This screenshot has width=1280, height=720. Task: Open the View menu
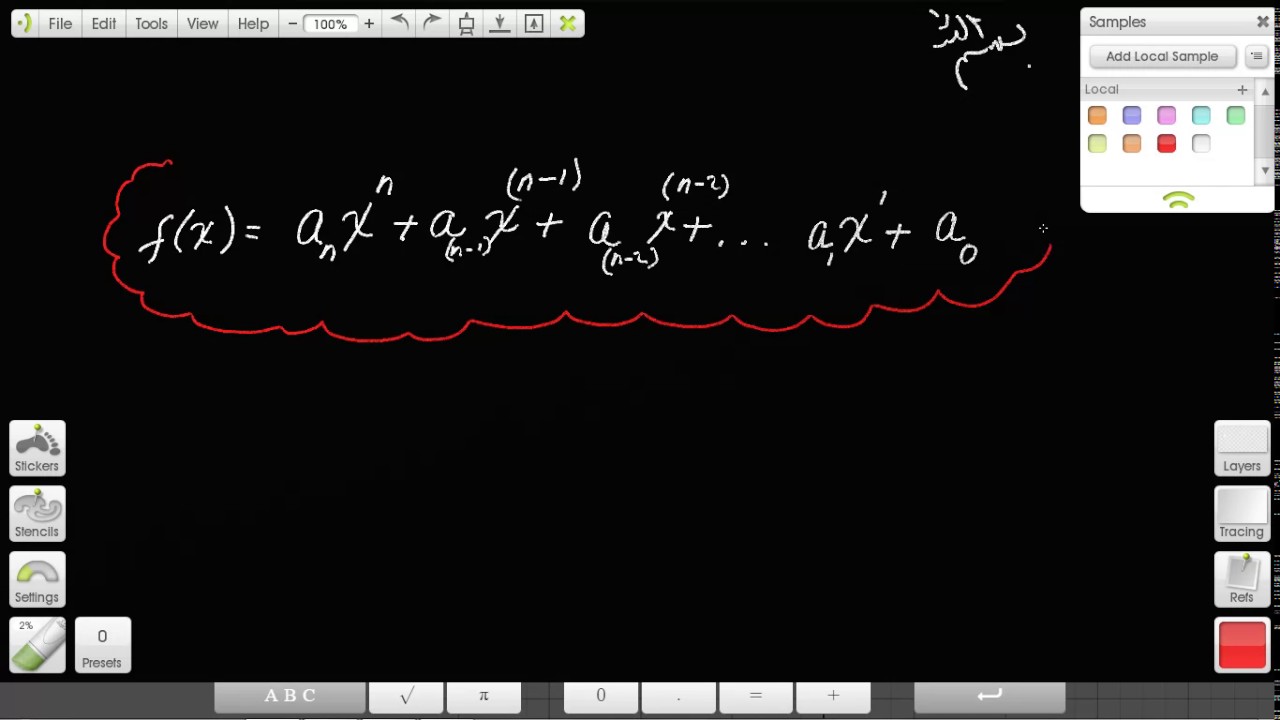pyautogui.click(x=202, y=23)
